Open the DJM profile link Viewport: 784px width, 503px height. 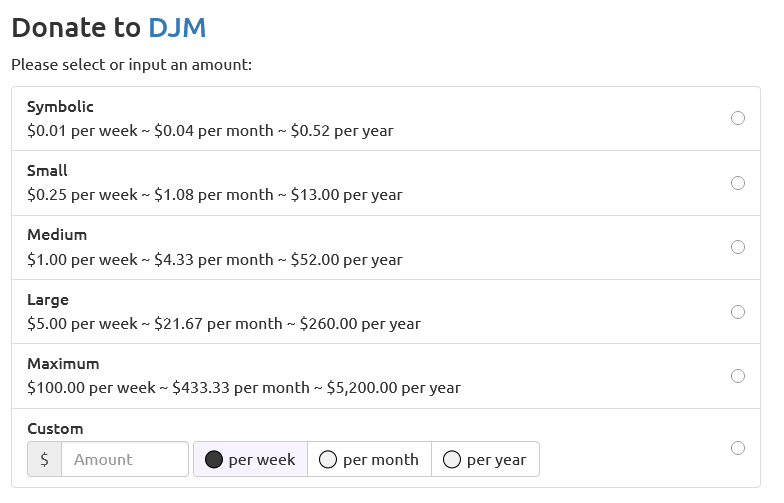point(177,28)
